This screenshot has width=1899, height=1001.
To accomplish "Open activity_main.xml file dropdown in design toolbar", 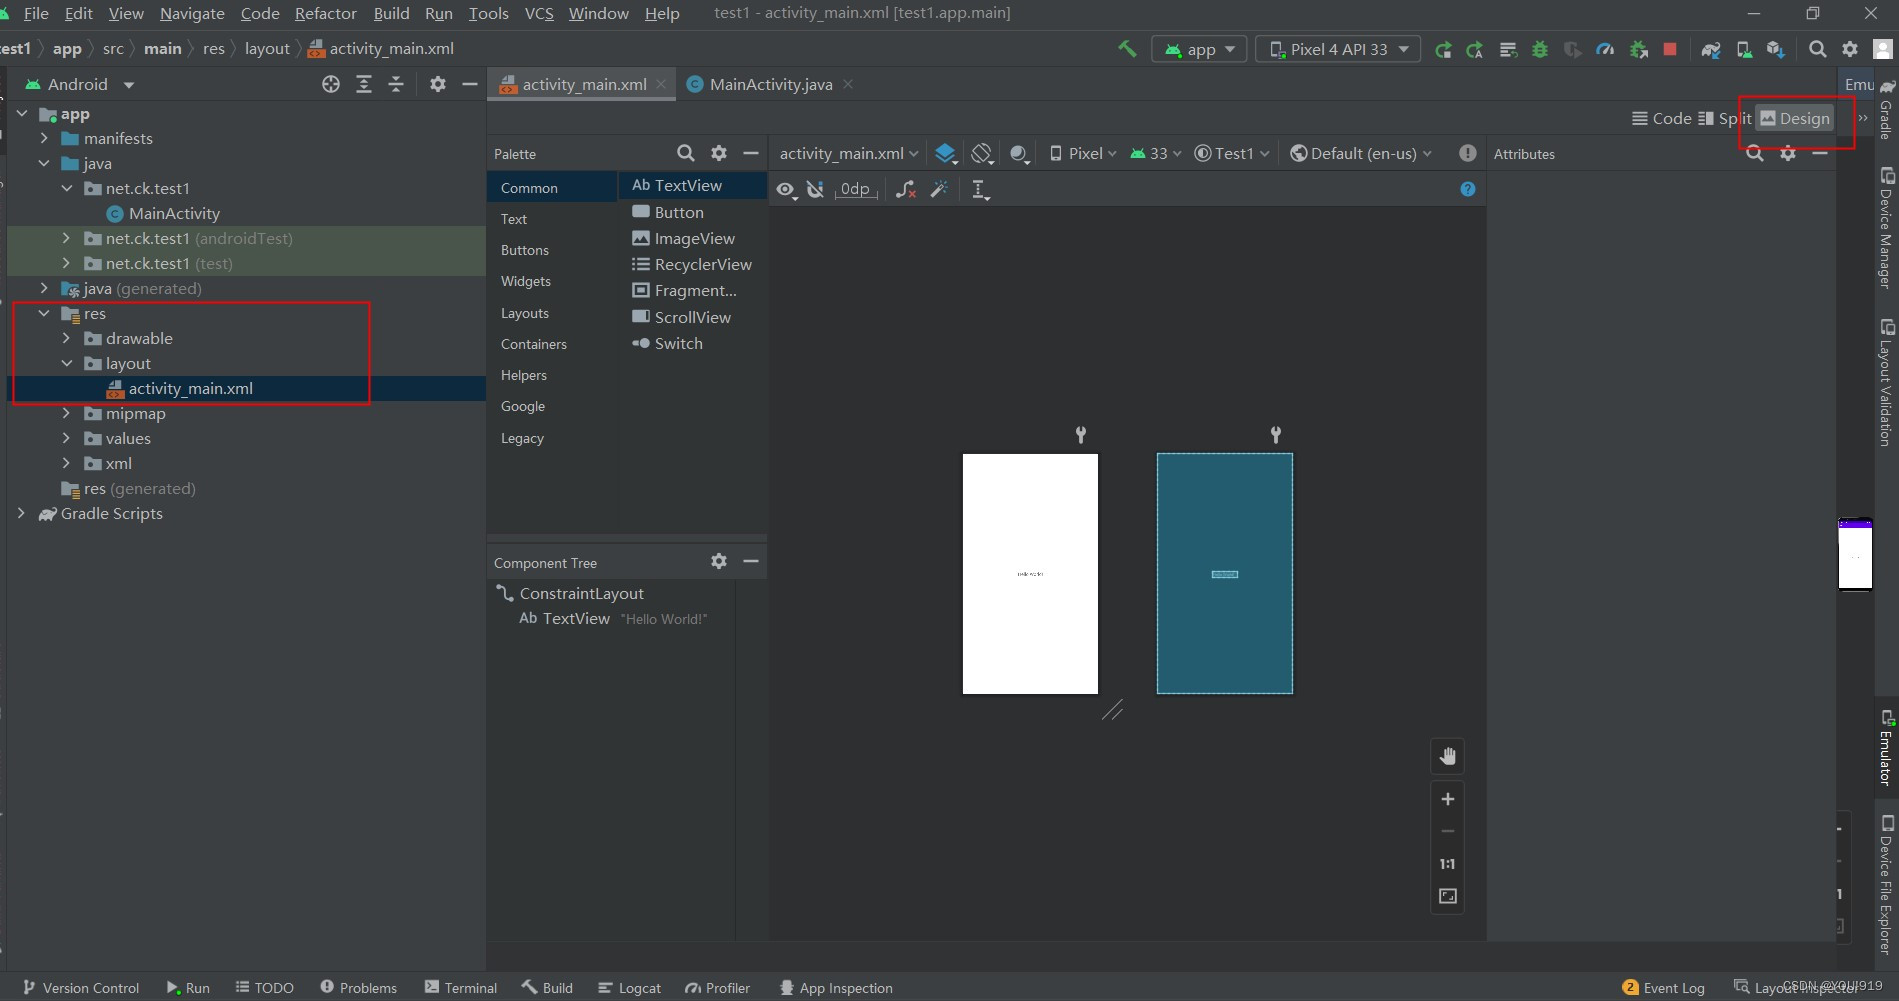I will tap(848, 153).
